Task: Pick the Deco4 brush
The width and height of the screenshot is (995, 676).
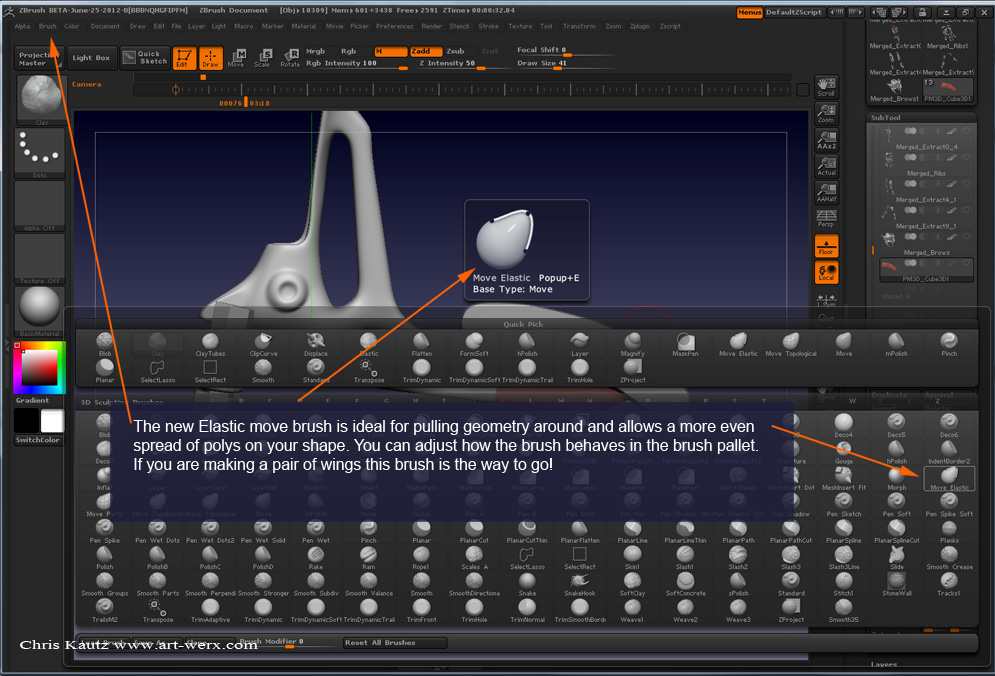Action: coord(843,426)
